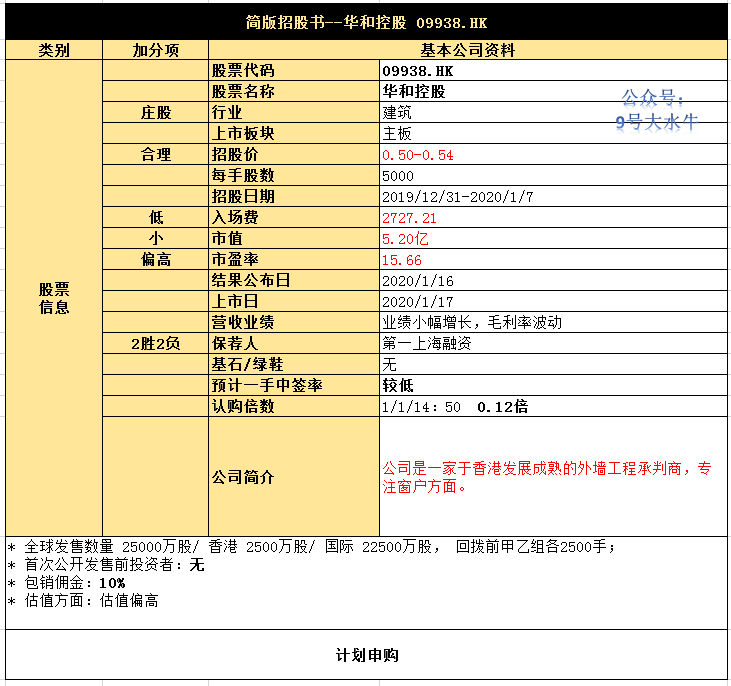Click the 股票信息 category cell
Viewport: 731px width, 686px height.
pos(54,298)
